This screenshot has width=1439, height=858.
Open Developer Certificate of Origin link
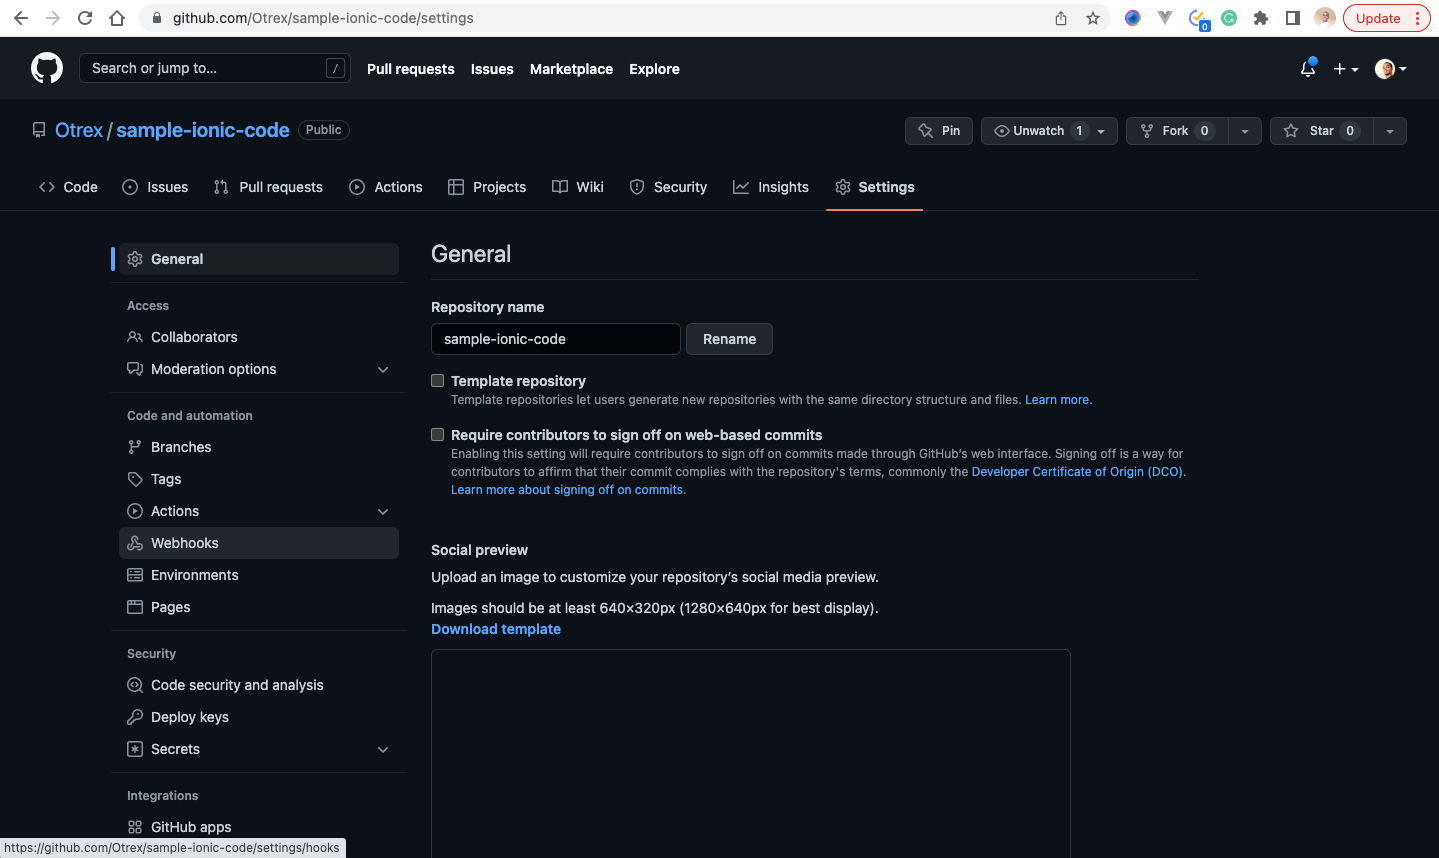[x=1078, y=472]
